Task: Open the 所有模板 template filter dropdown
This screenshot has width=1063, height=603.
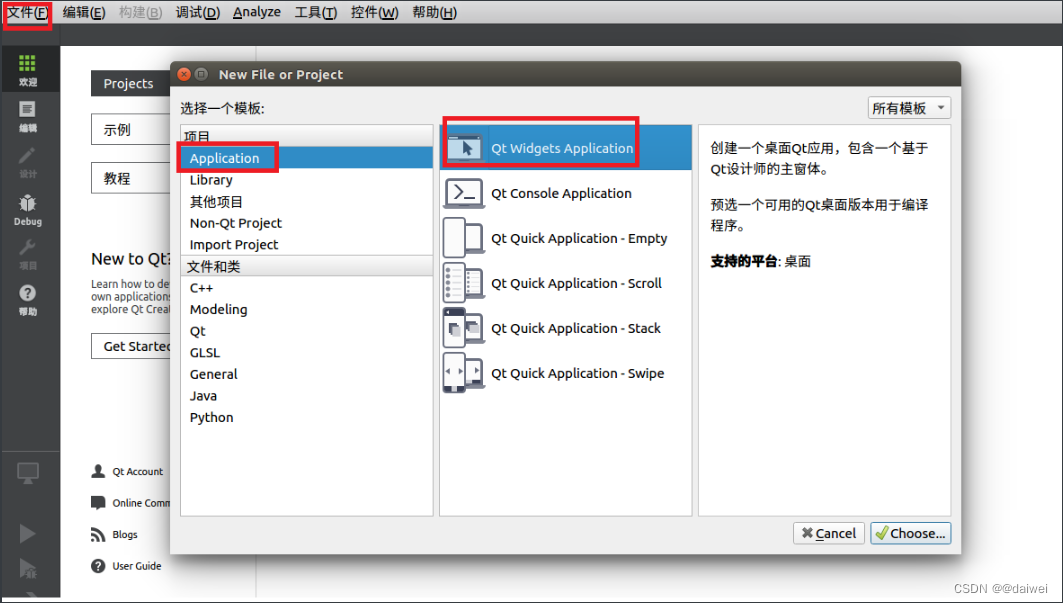Action: [x=909, y=108]
